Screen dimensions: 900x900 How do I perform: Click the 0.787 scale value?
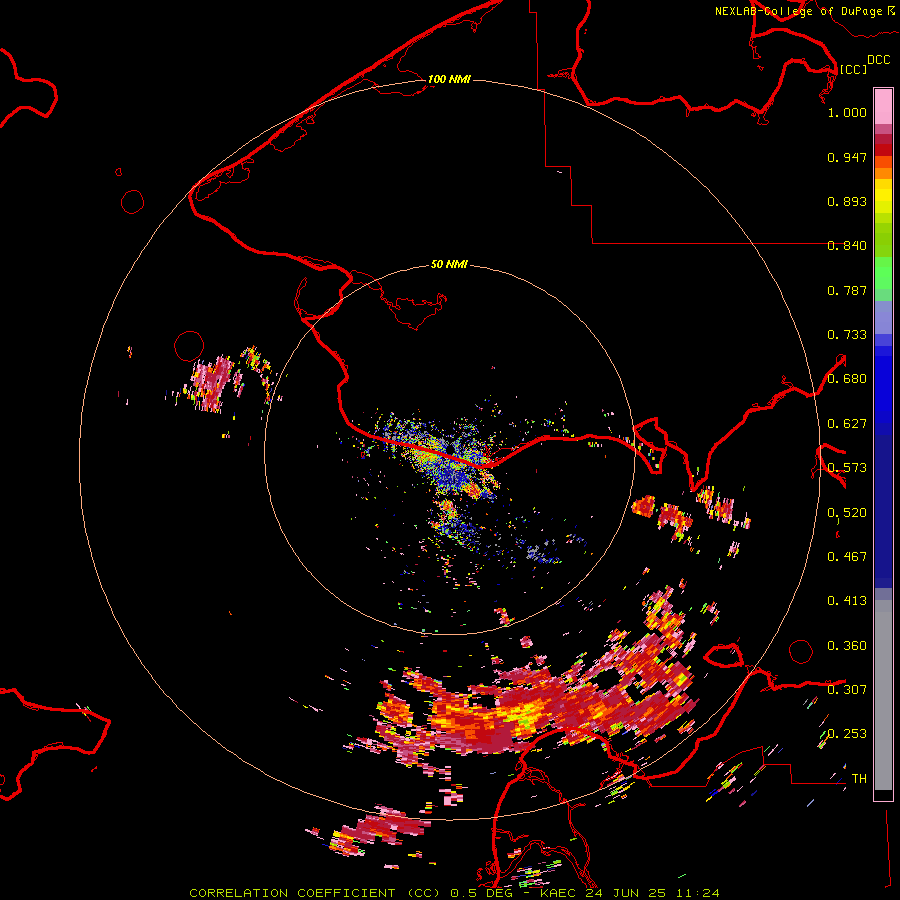[847, 290]
